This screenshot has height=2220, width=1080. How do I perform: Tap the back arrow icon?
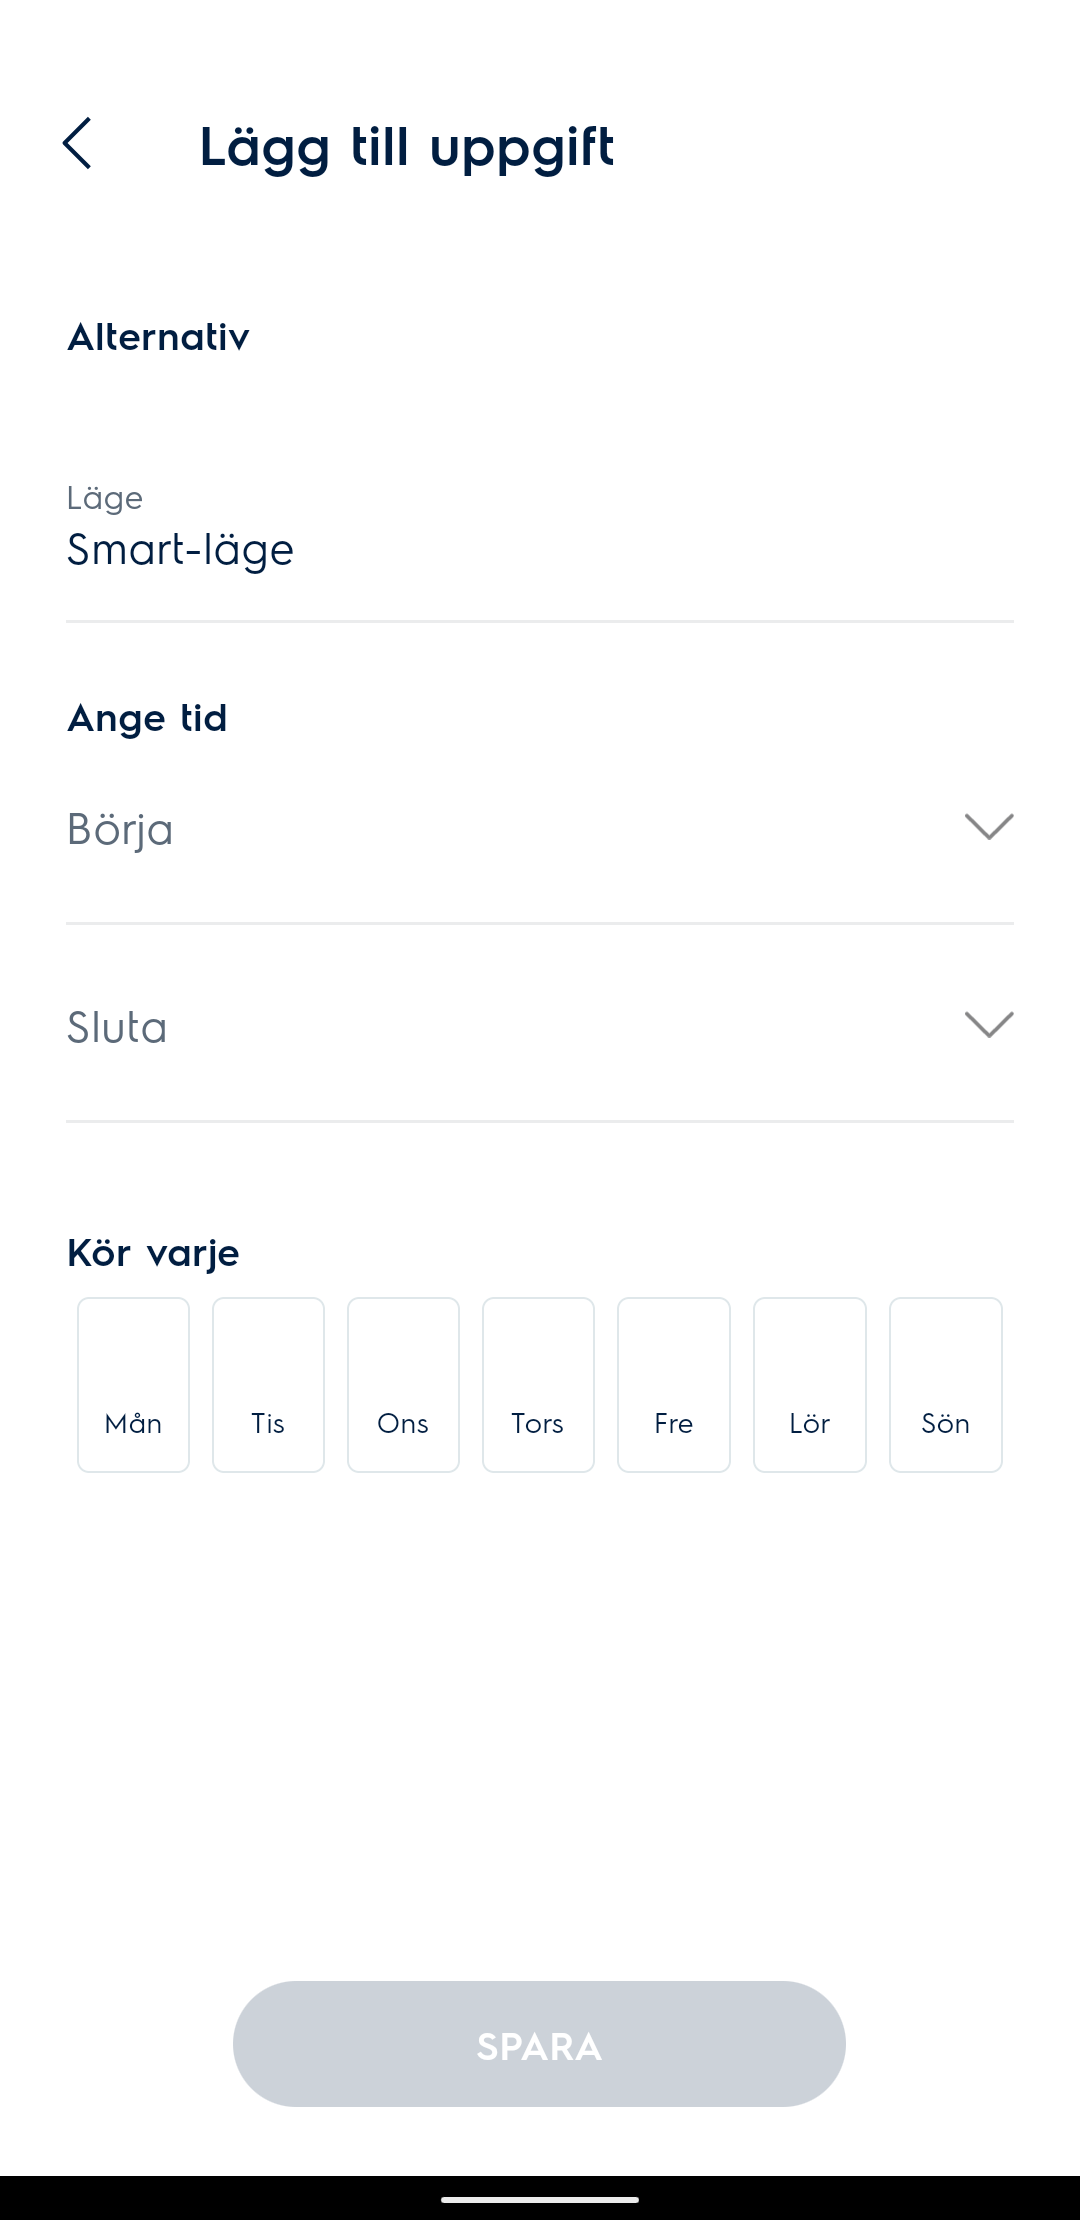[x=77, y=144]
